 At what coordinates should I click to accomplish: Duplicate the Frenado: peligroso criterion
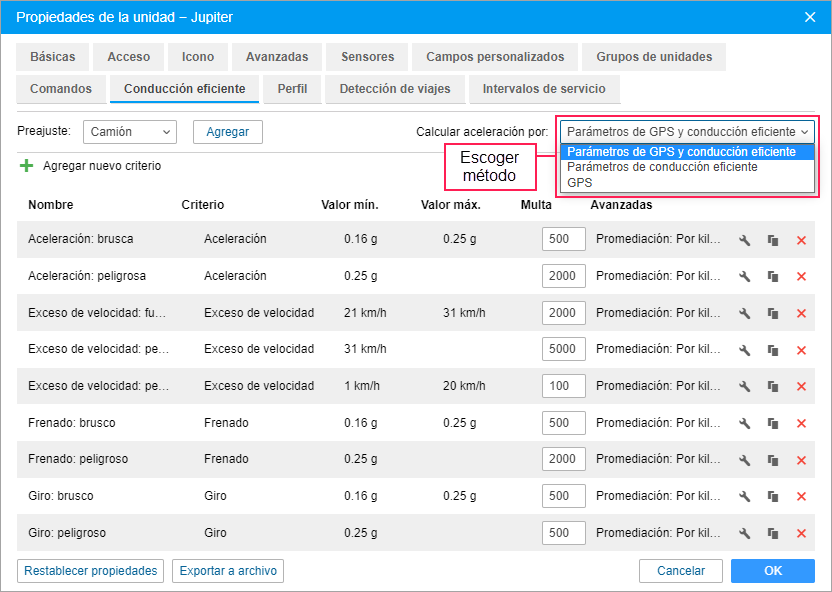click(773, 460)
